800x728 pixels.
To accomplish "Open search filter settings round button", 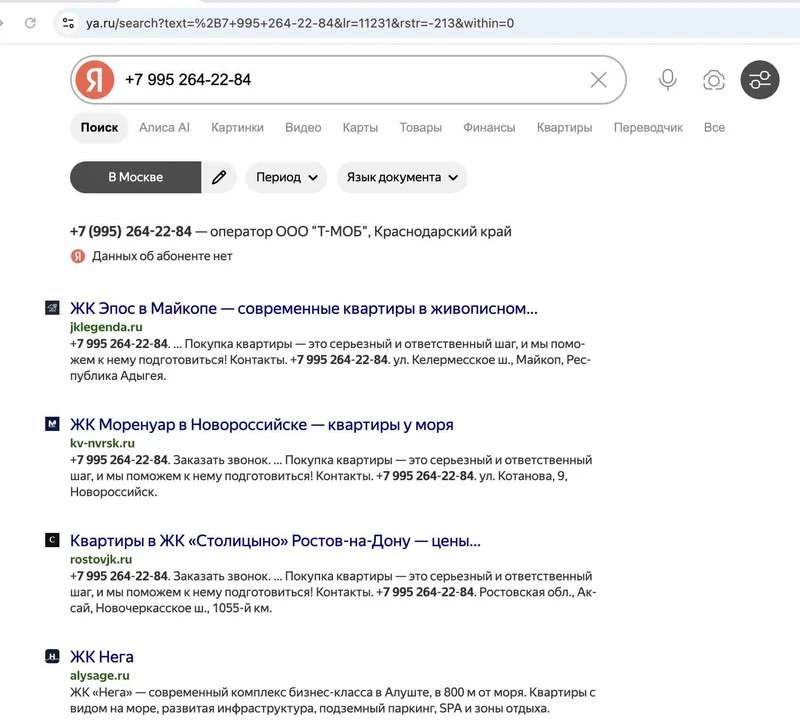I will point(760,80).
